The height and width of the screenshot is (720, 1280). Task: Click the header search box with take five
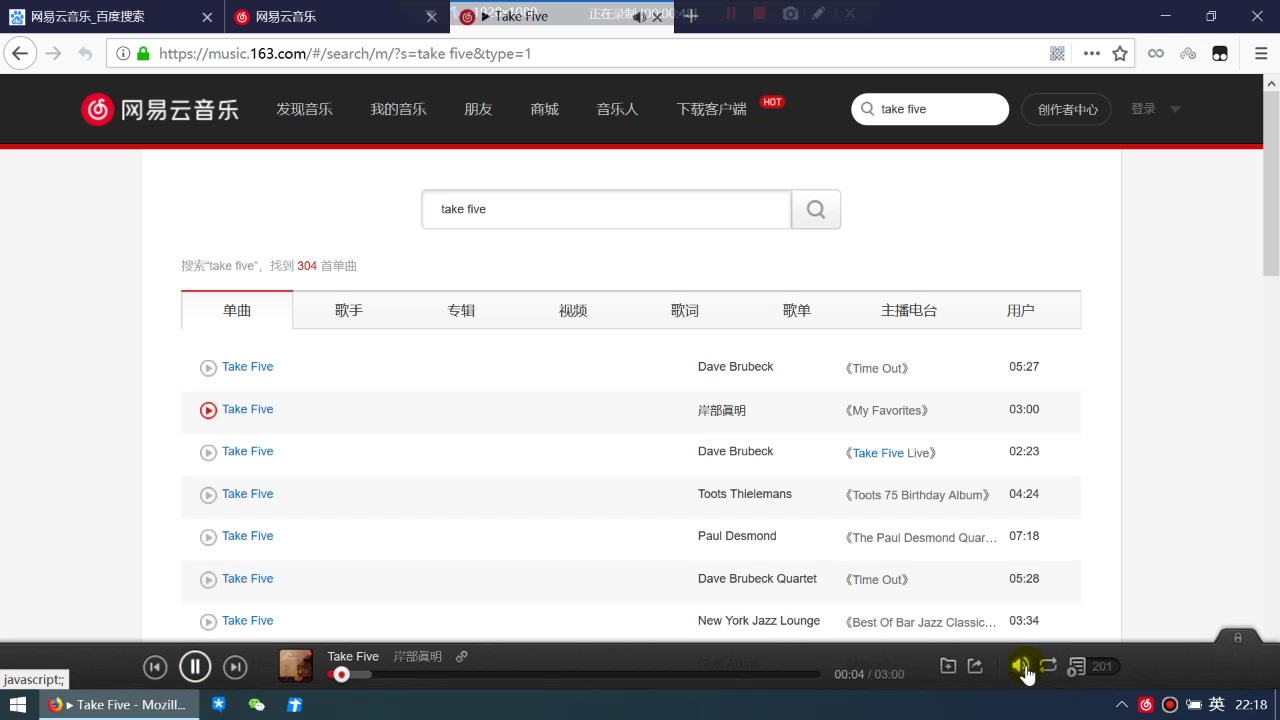(930, 109)
